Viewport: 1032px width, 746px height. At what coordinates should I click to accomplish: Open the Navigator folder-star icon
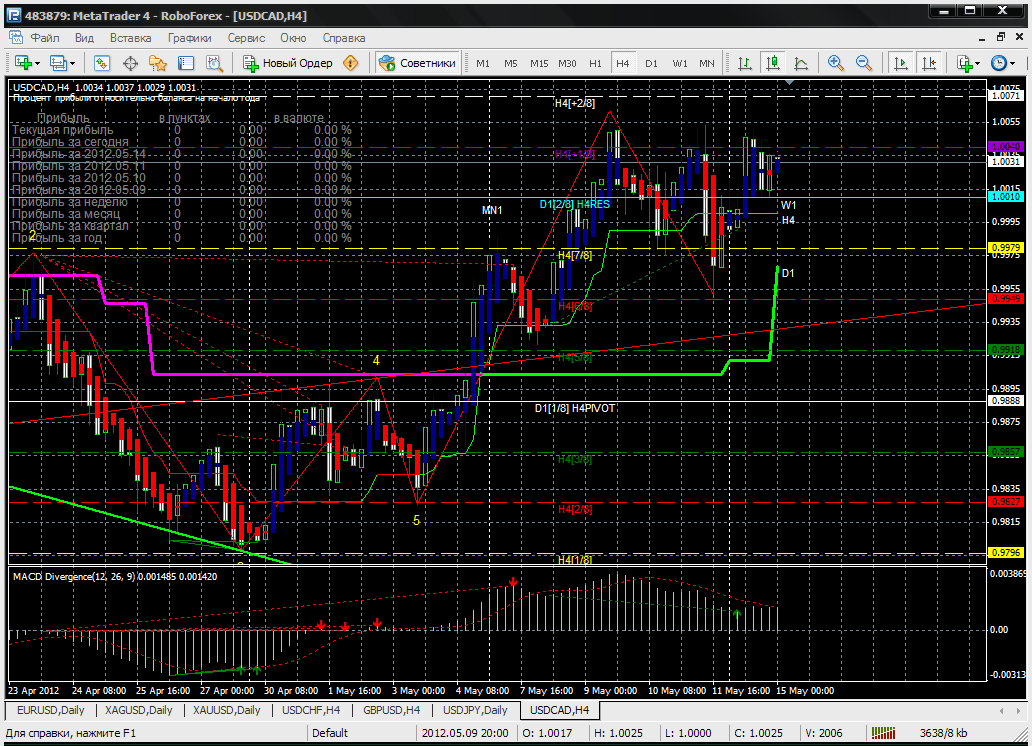click(158, 63)
